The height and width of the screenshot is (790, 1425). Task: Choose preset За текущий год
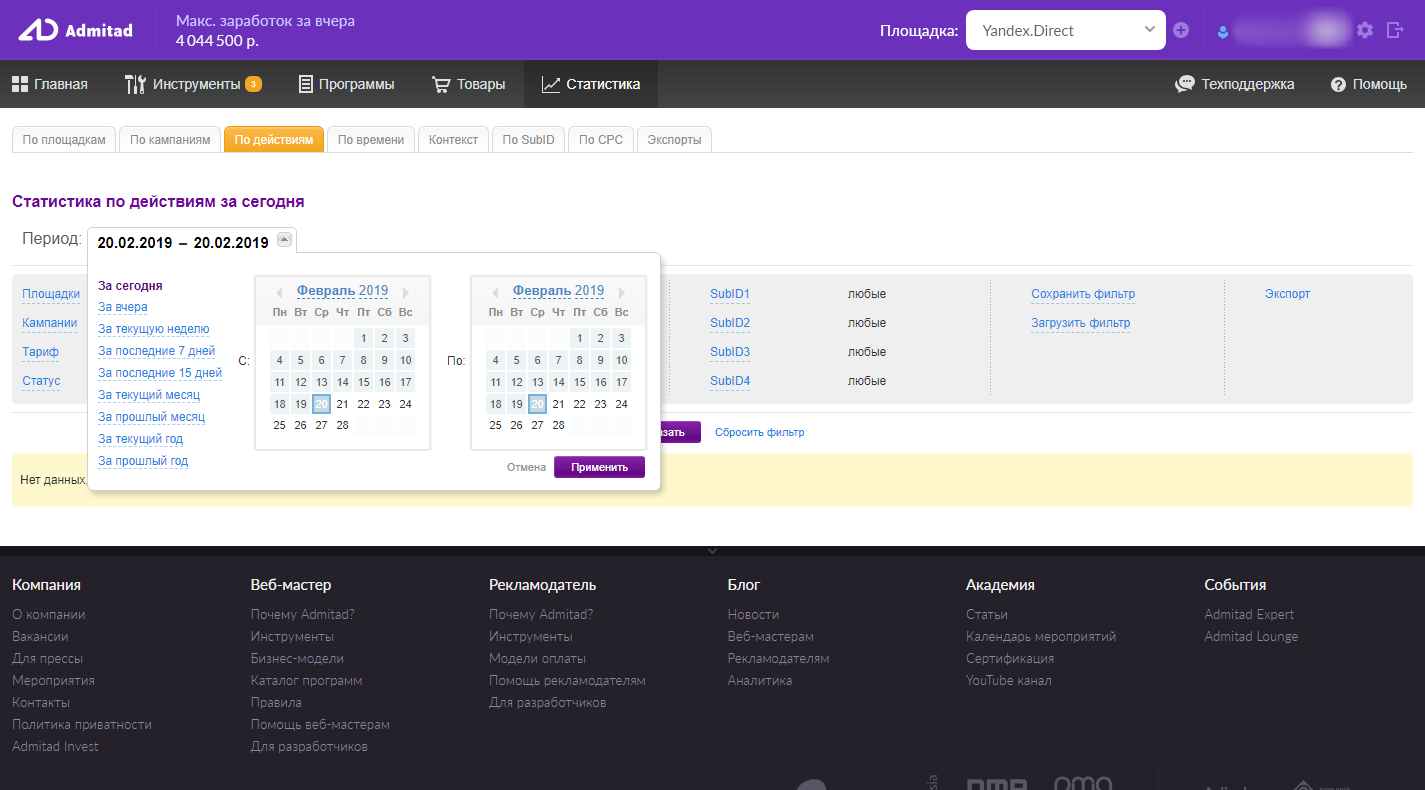tap(141, 439)
